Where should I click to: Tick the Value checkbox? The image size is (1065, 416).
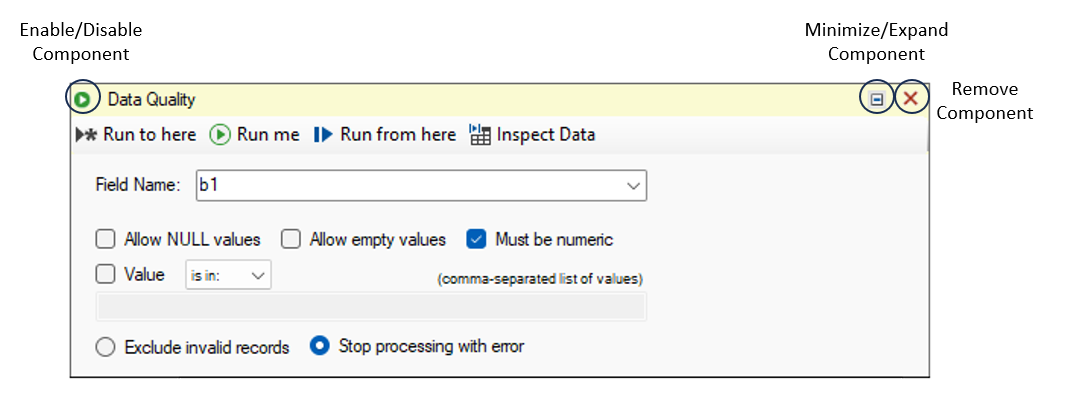pyautogui.click(x=105, y=275)
